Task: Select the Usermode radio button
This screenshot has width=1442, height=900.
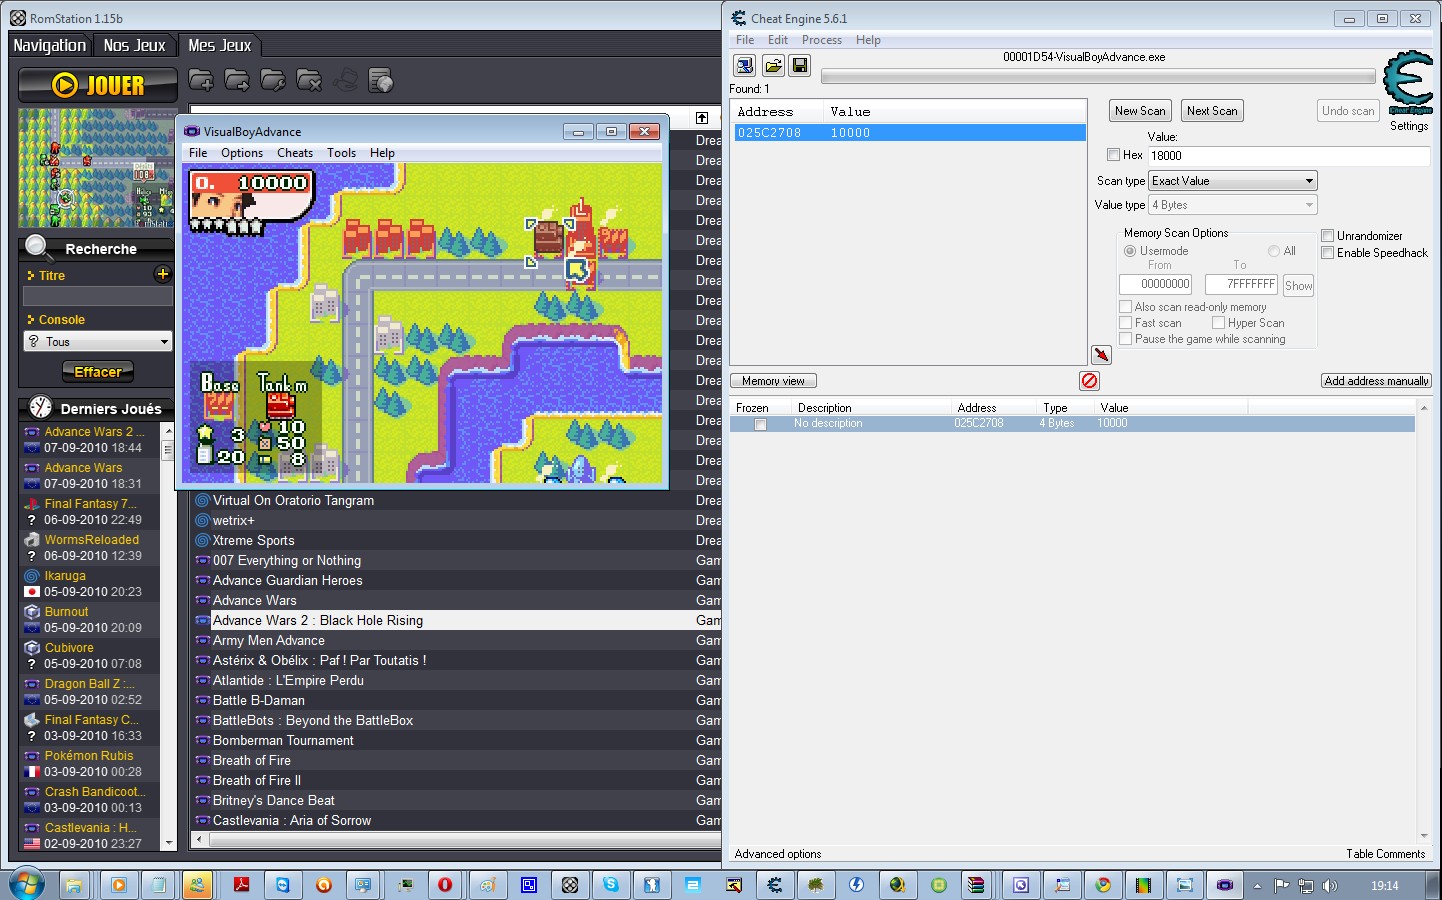Action: coord(1130,251)
